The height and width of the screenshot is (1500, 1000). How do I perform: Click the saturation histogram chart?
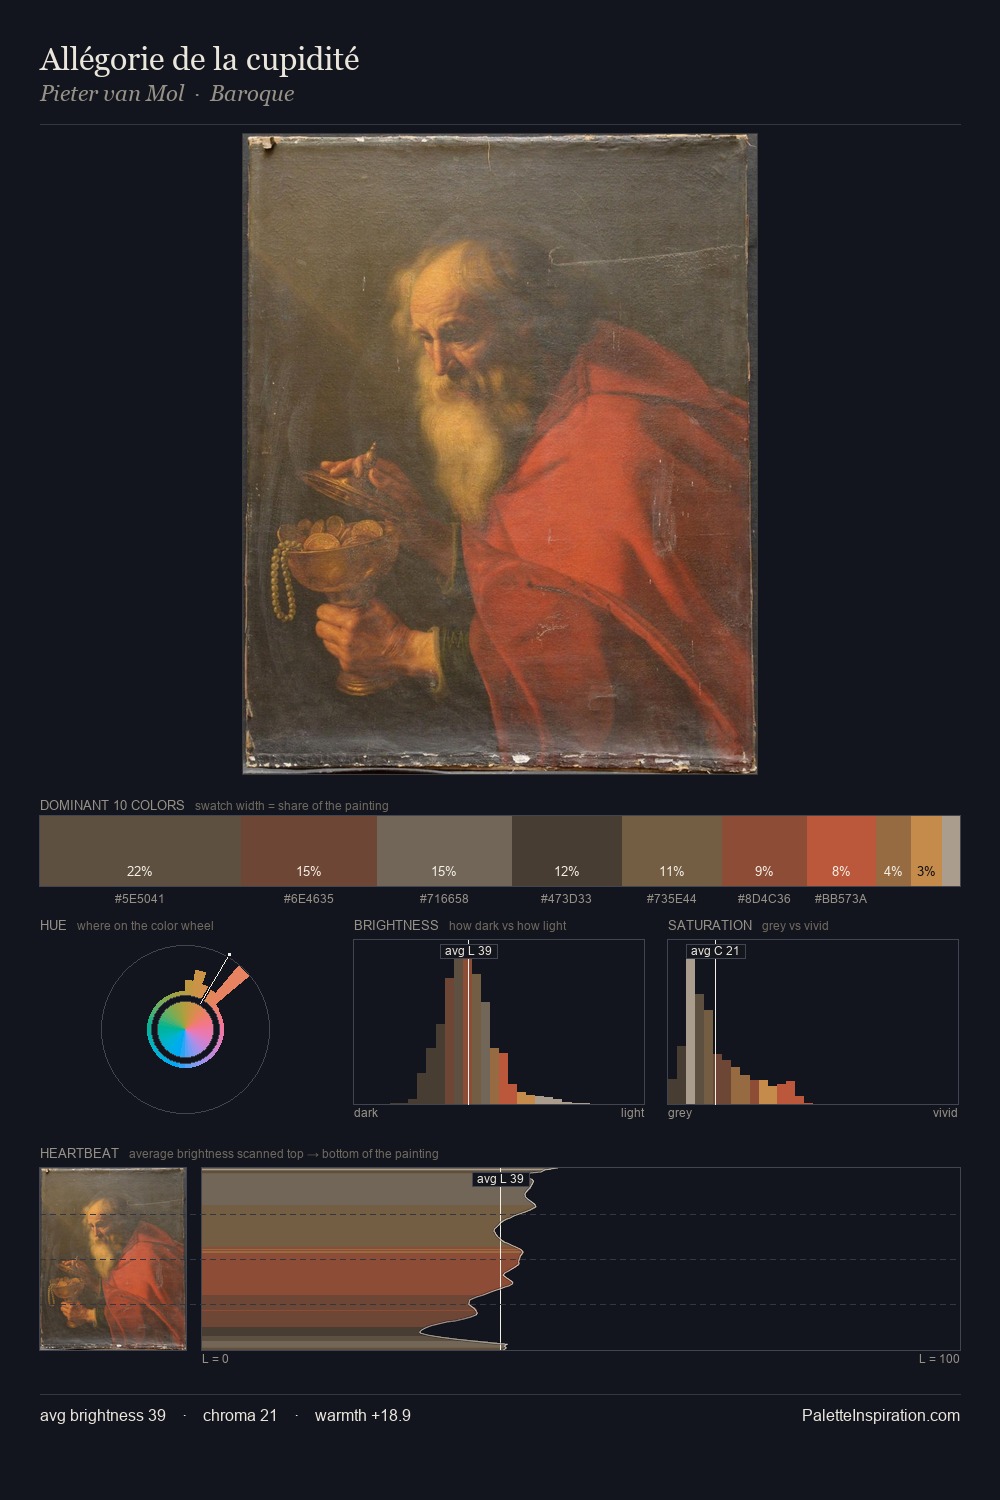(x=813, y=1022)
